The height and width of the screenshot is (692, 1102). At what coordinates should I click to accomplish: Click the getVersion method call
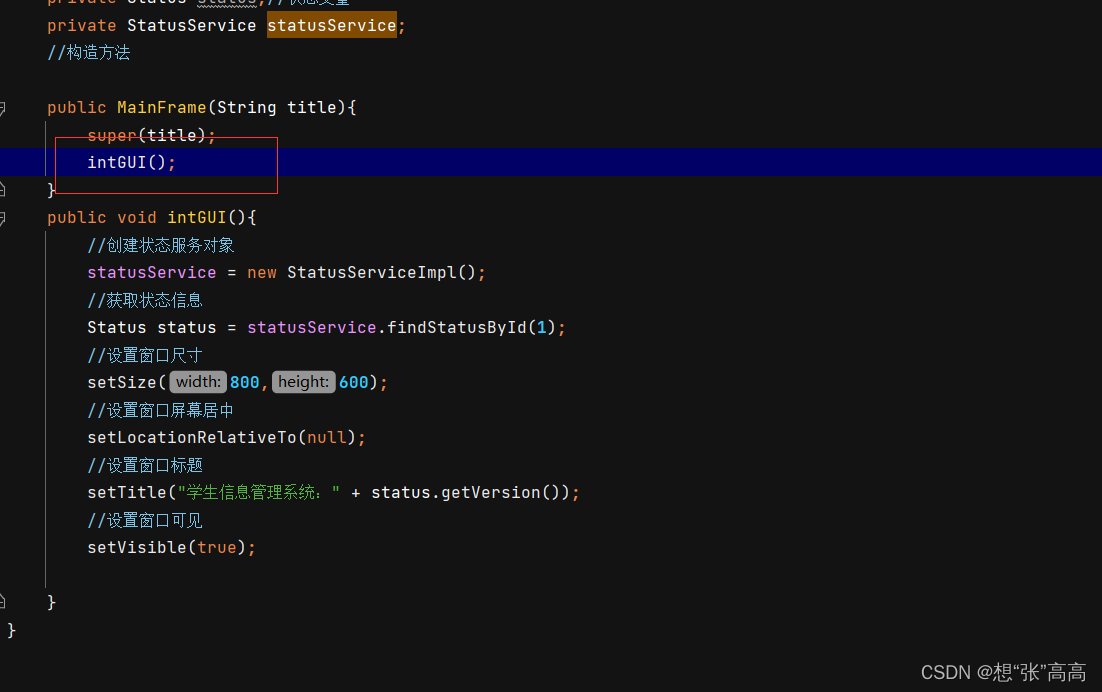[x=491, y=492]
